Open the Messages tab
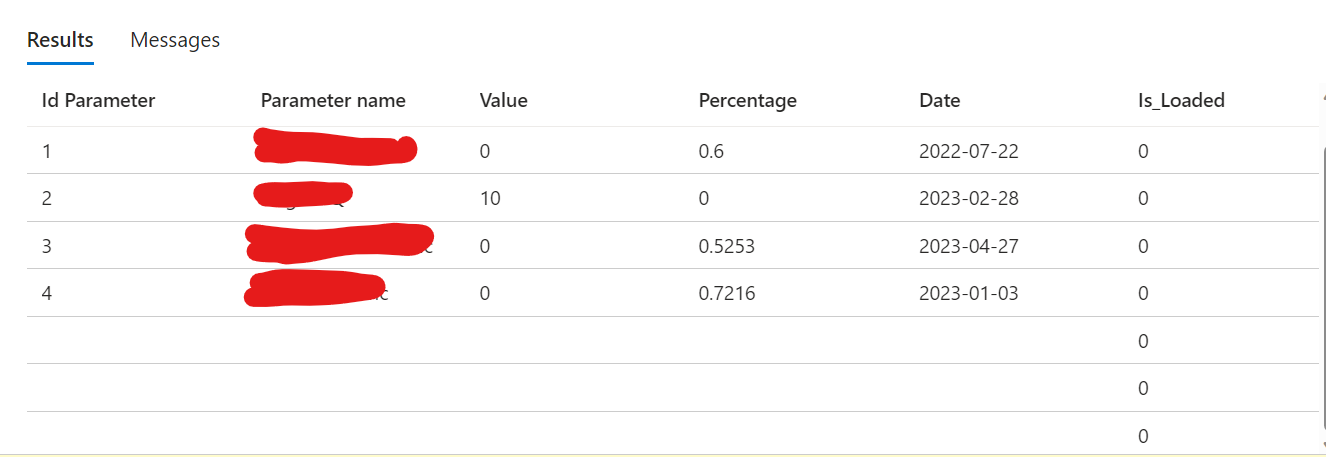The image size is (1326, 457). coord(175,40)
